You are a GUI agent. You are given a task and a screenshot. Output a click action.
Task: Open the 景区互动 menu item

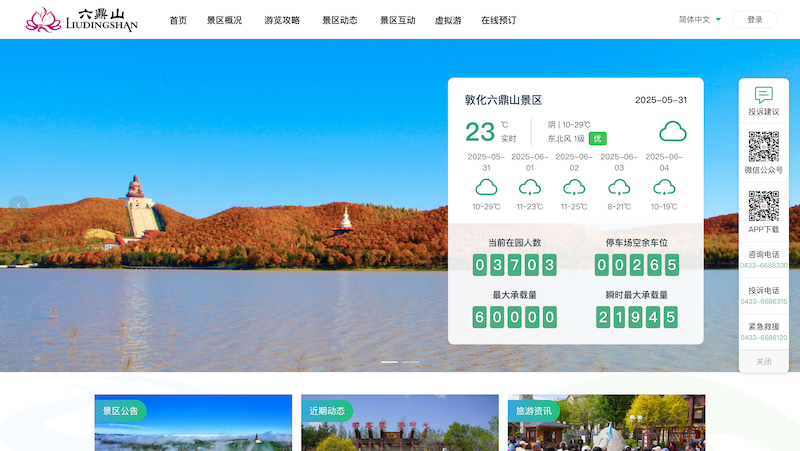[x=397, y=20]
